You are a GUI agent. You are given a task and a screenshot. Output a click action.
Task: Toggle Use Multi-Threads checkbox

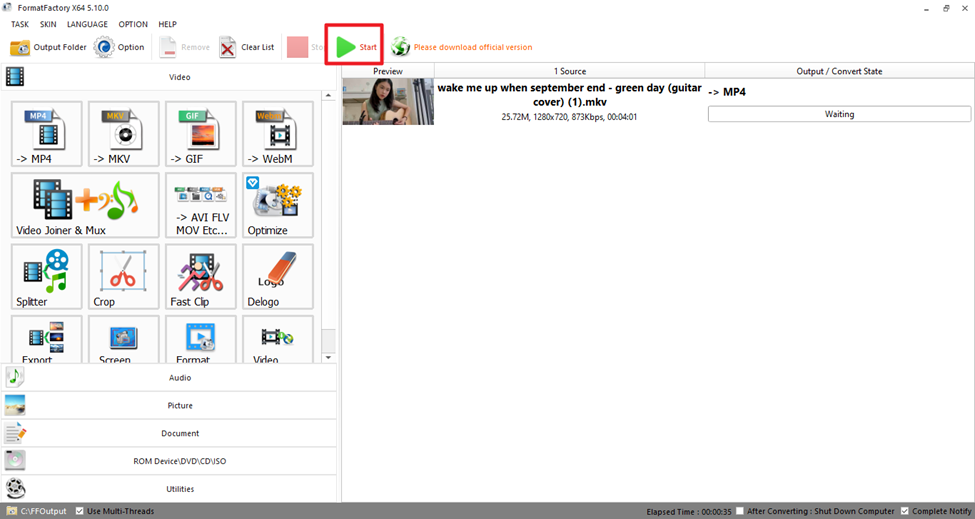click(x=80, y=511)
